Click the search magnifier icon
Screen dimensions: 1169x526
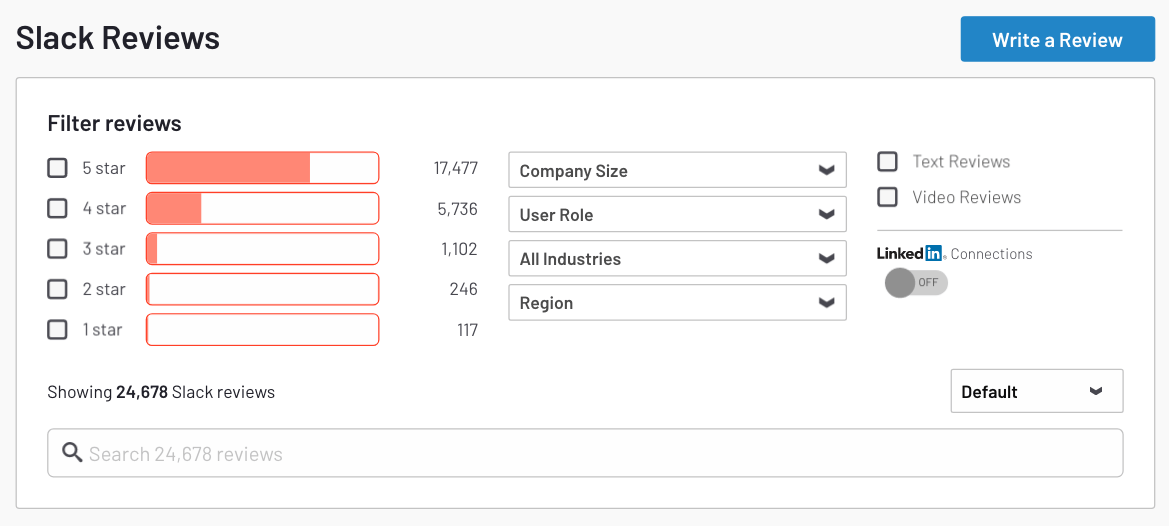(72, 452)
